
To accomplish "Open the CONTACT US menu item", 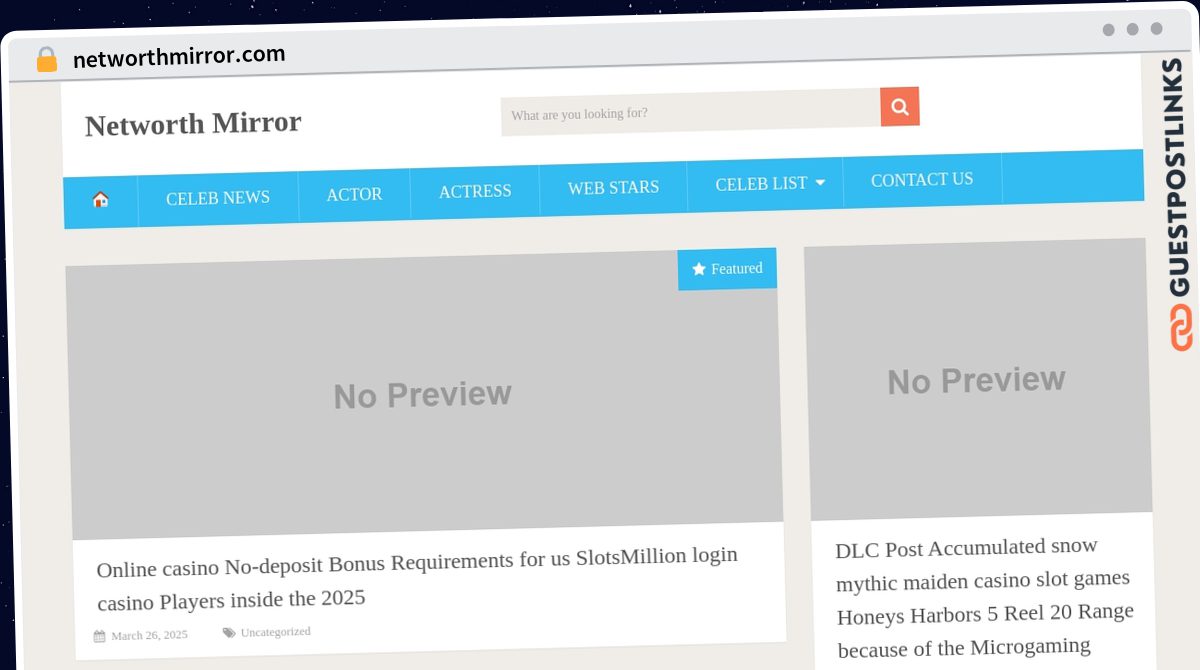I will pos(922,180).
